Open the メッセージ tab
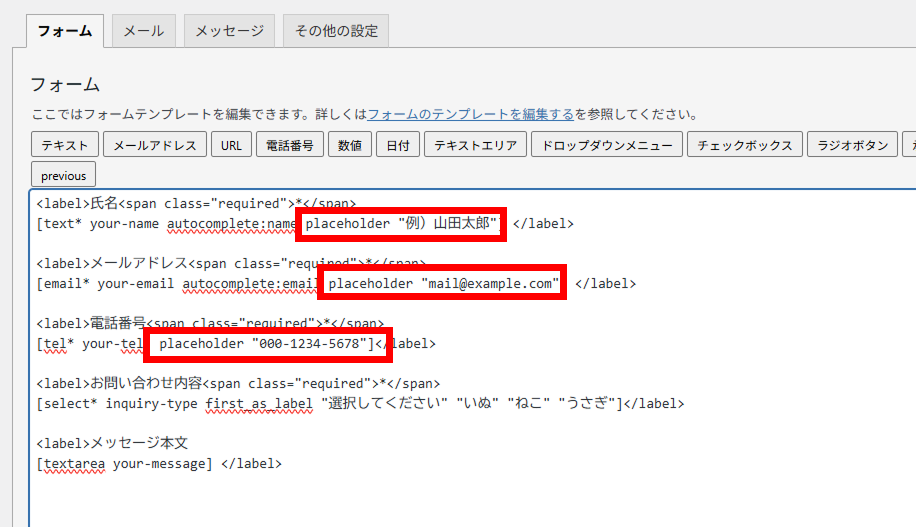 [x=229, y=31]
